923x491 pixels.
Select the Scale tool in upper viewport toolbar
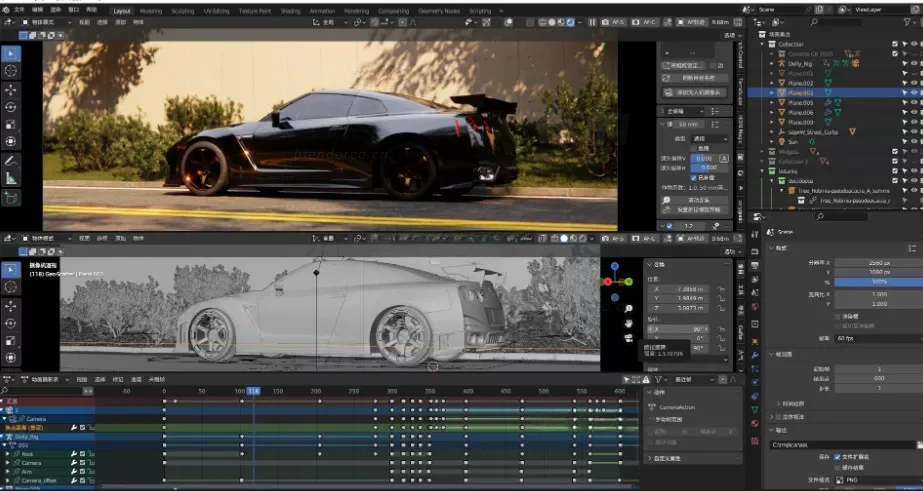point(11,124)
